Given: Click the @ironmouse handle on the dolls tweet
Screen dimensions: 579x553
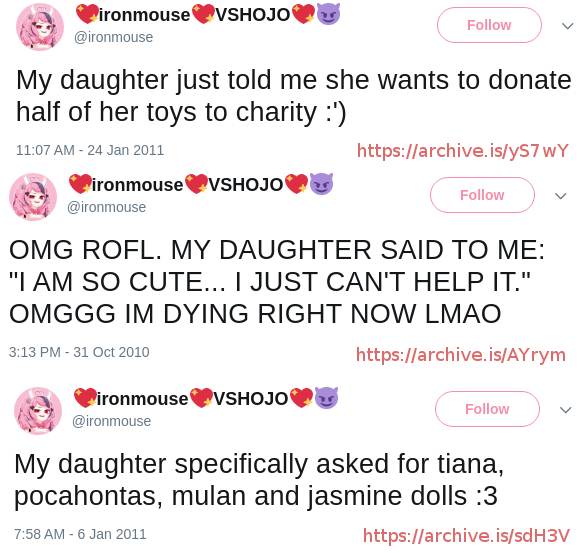Looking at the screenshot, I should [111, 421].
